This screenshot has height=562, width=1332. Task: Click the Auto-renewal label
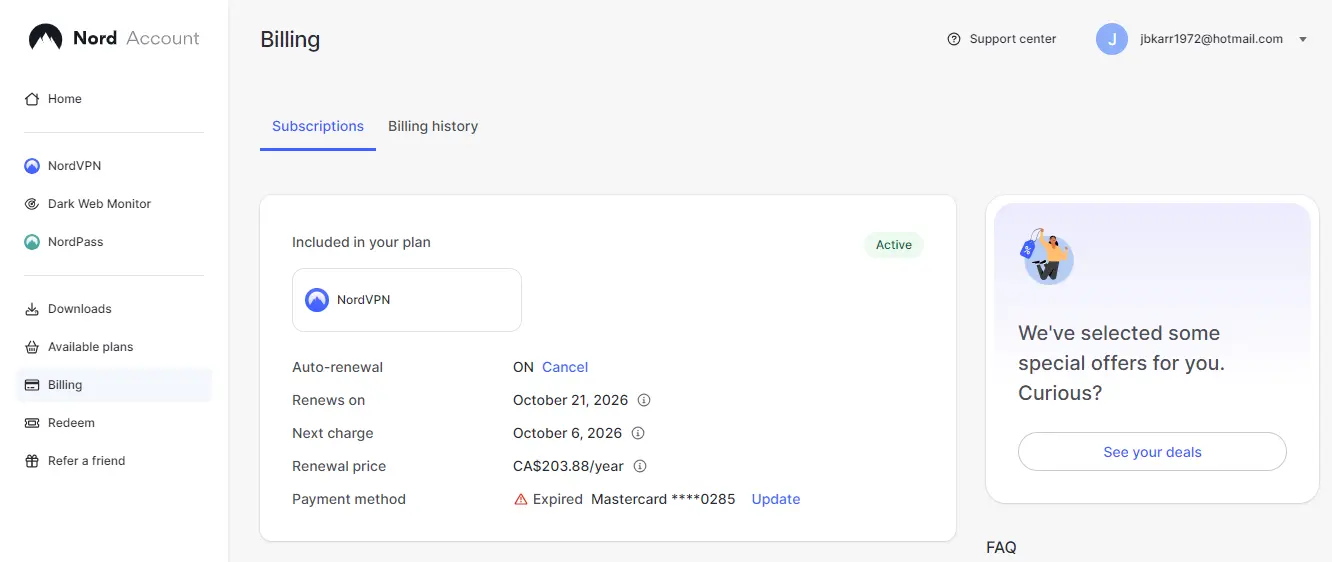pyautogui.click(x=337, y=367)
